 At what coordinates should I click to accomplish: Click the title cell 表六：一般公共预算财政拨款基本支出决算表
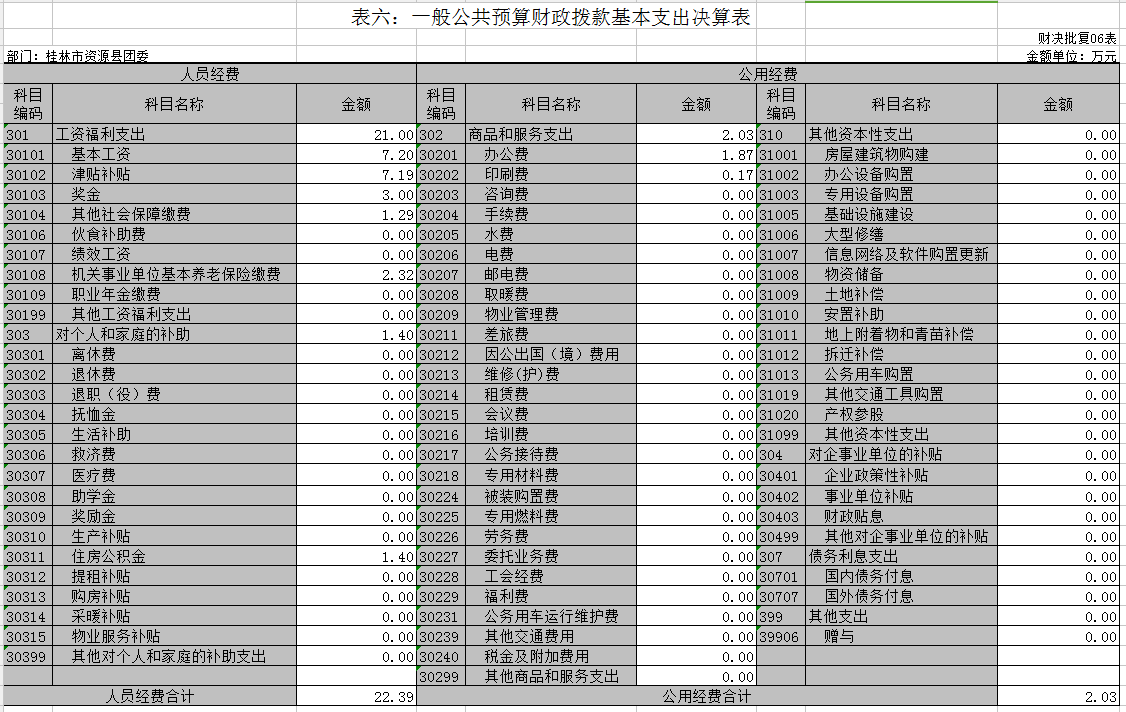click(551, 18)
